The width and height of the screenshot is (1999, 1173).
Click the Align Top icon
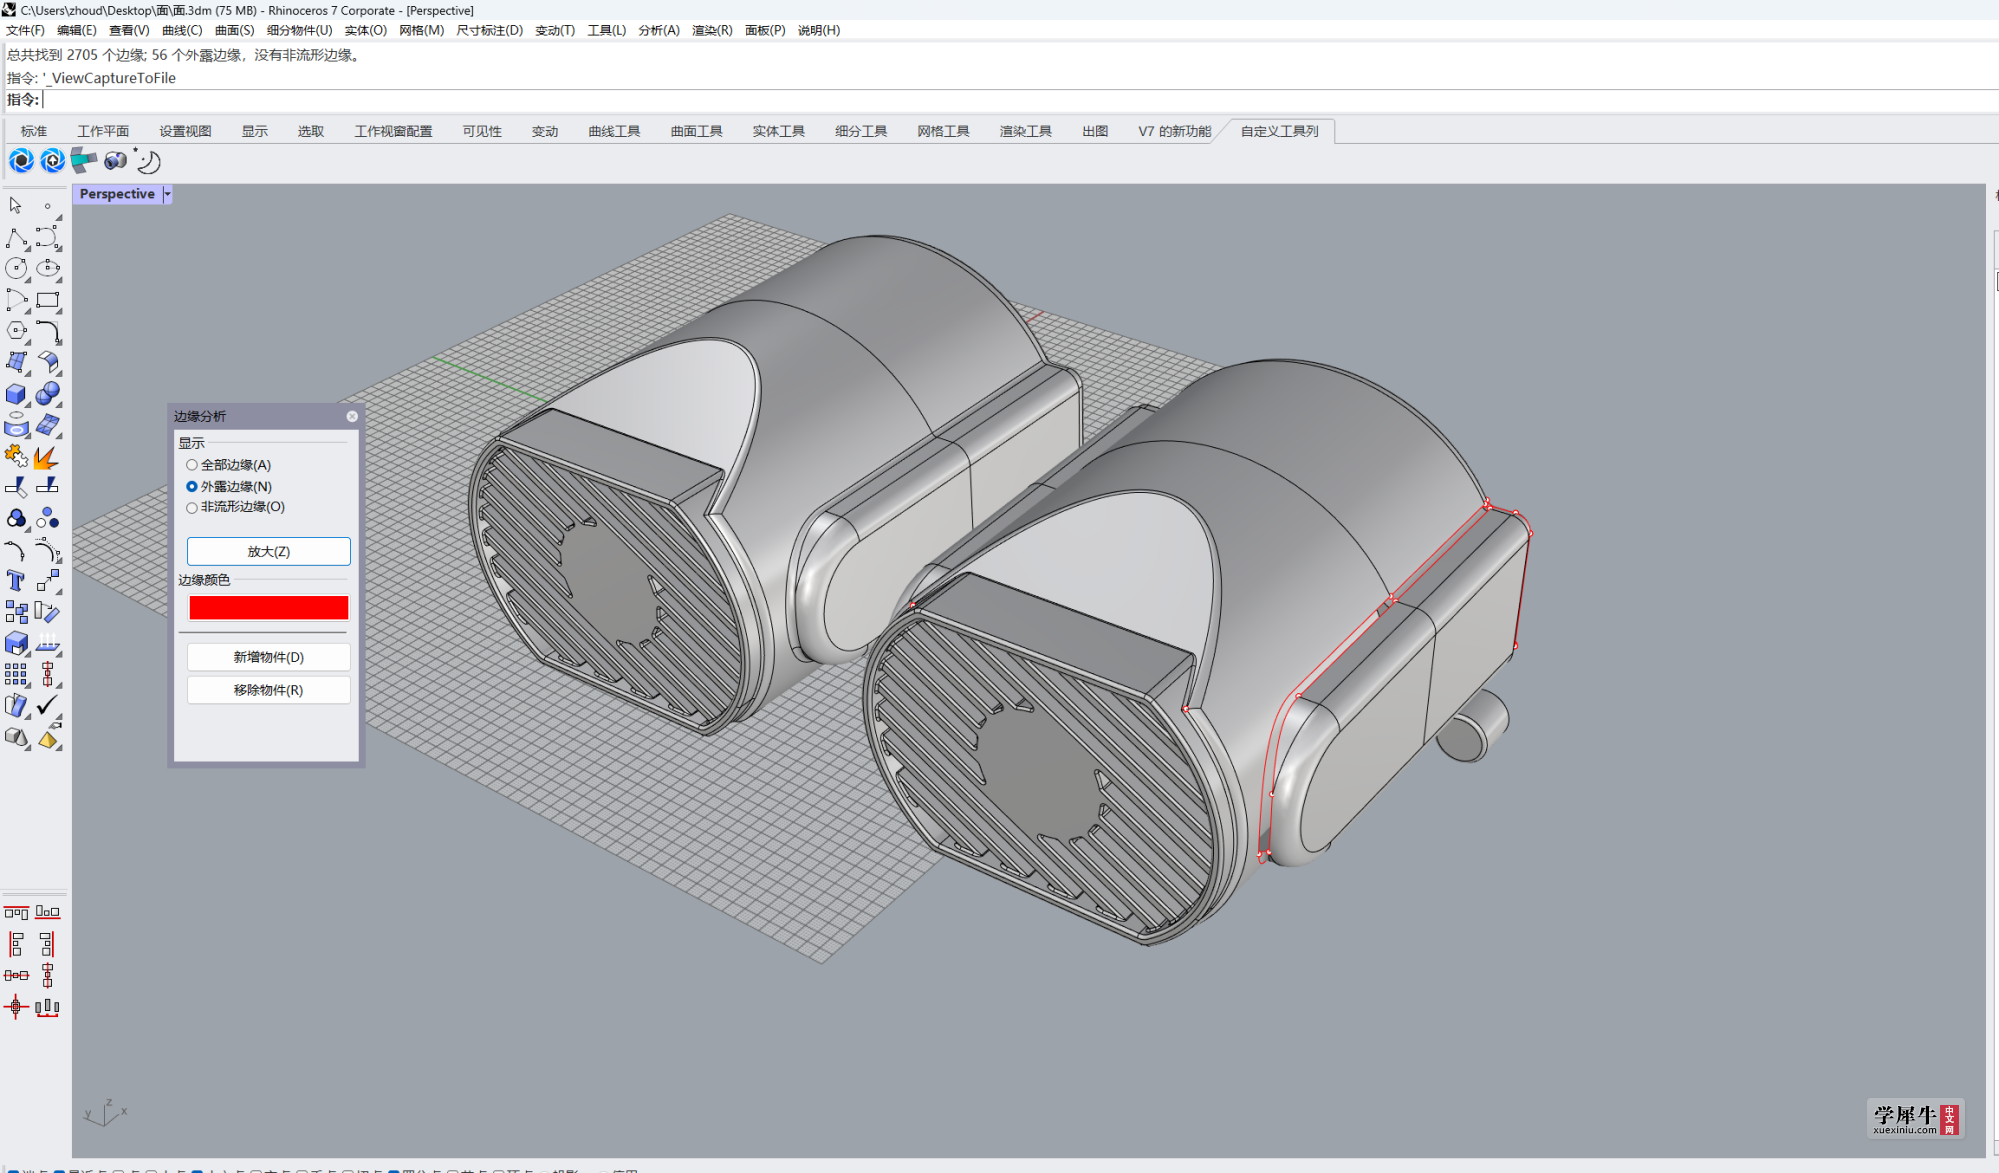[x=16, y=912]
